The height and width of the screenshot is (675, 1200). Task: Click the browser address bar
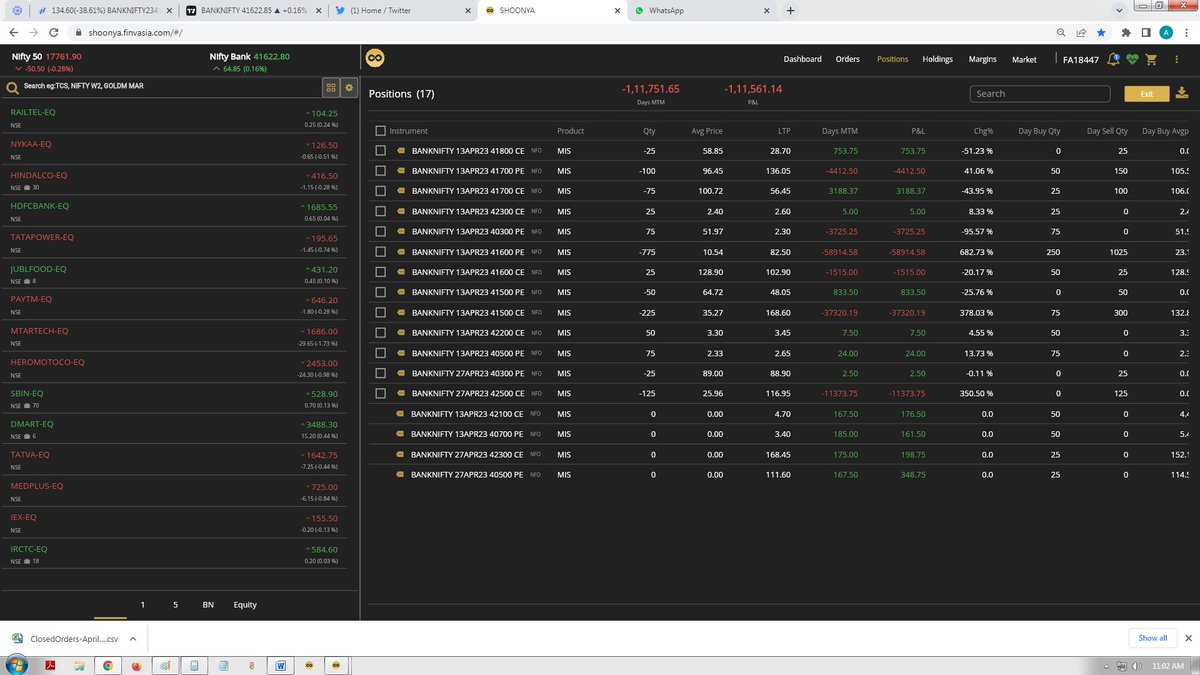coord(560,32)
